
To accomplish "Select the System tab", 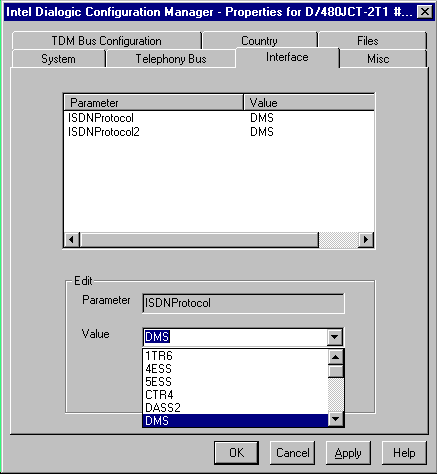I will click(x=58, y=59).
